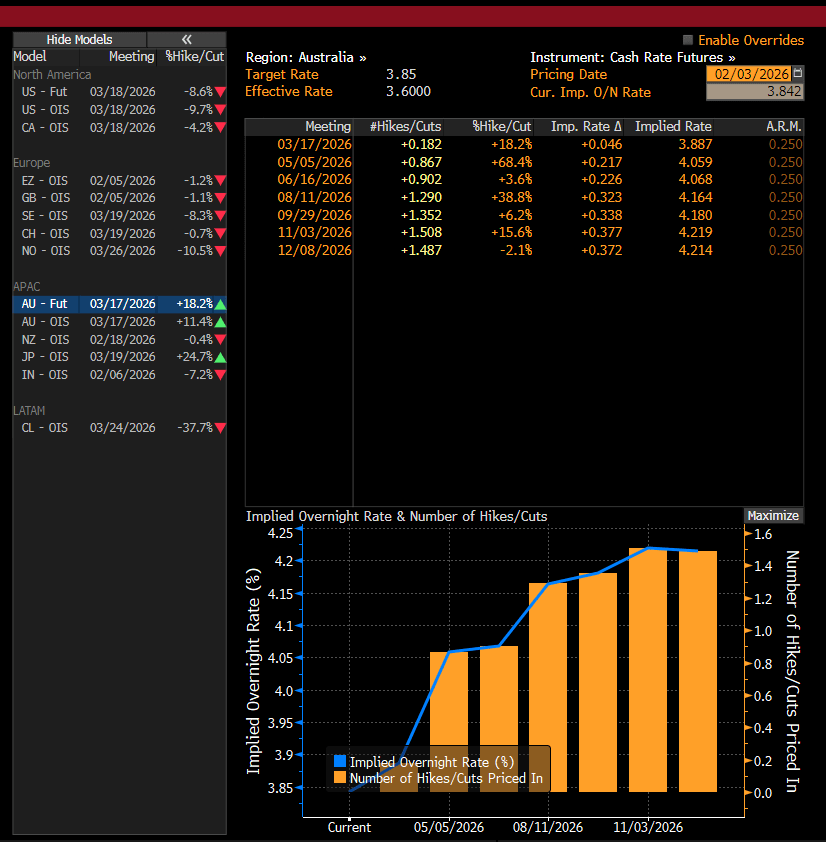This screenshot has width=826, height=842.
Task: Enable the Overrides checkbox
Action: pos(688,40)
